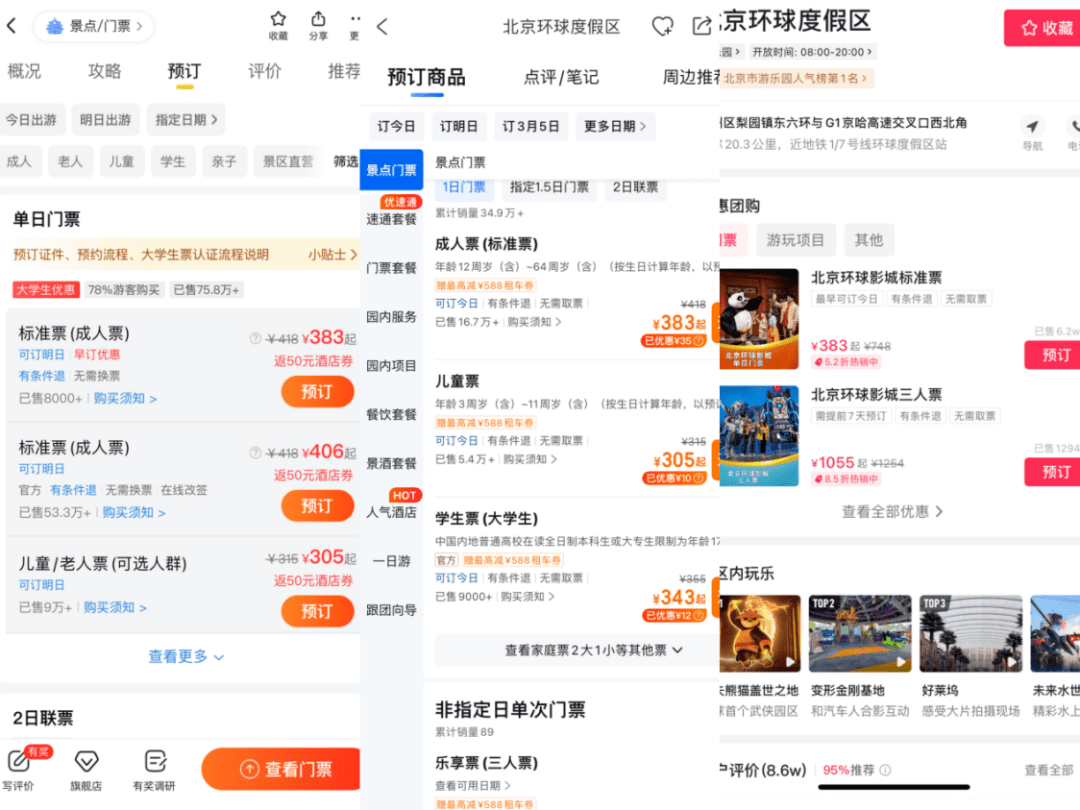Switch to the 2日联票 ticket tab
This screenshot has height=810, width=1080.
(x=636, y=187)
